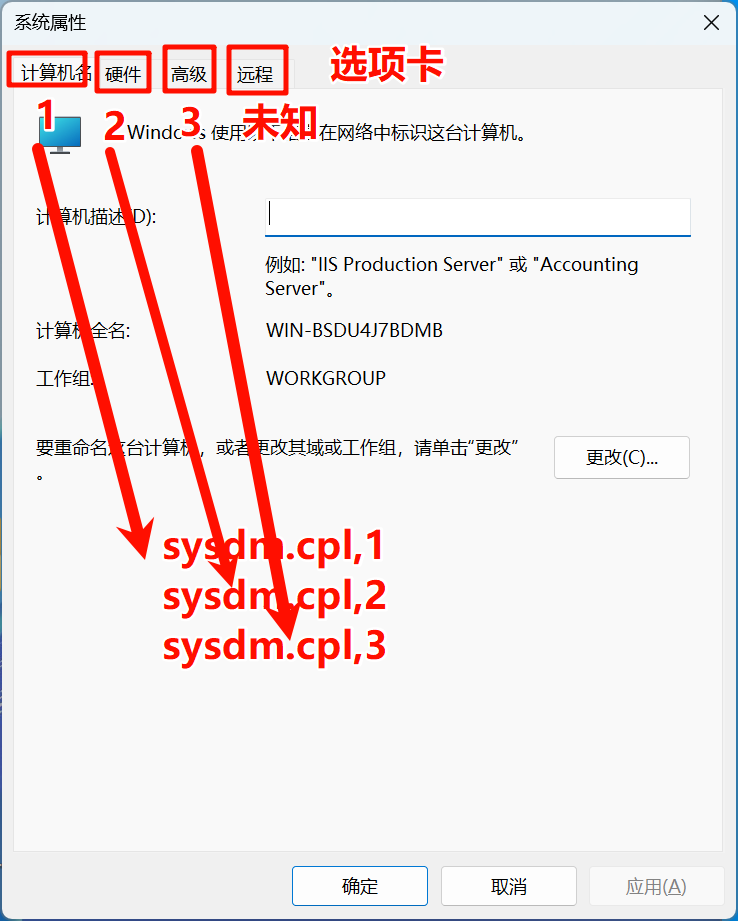The height and width of the screenshot is (921, 738).
Task: Select the 高级 tab
Action: pos(189,74)
